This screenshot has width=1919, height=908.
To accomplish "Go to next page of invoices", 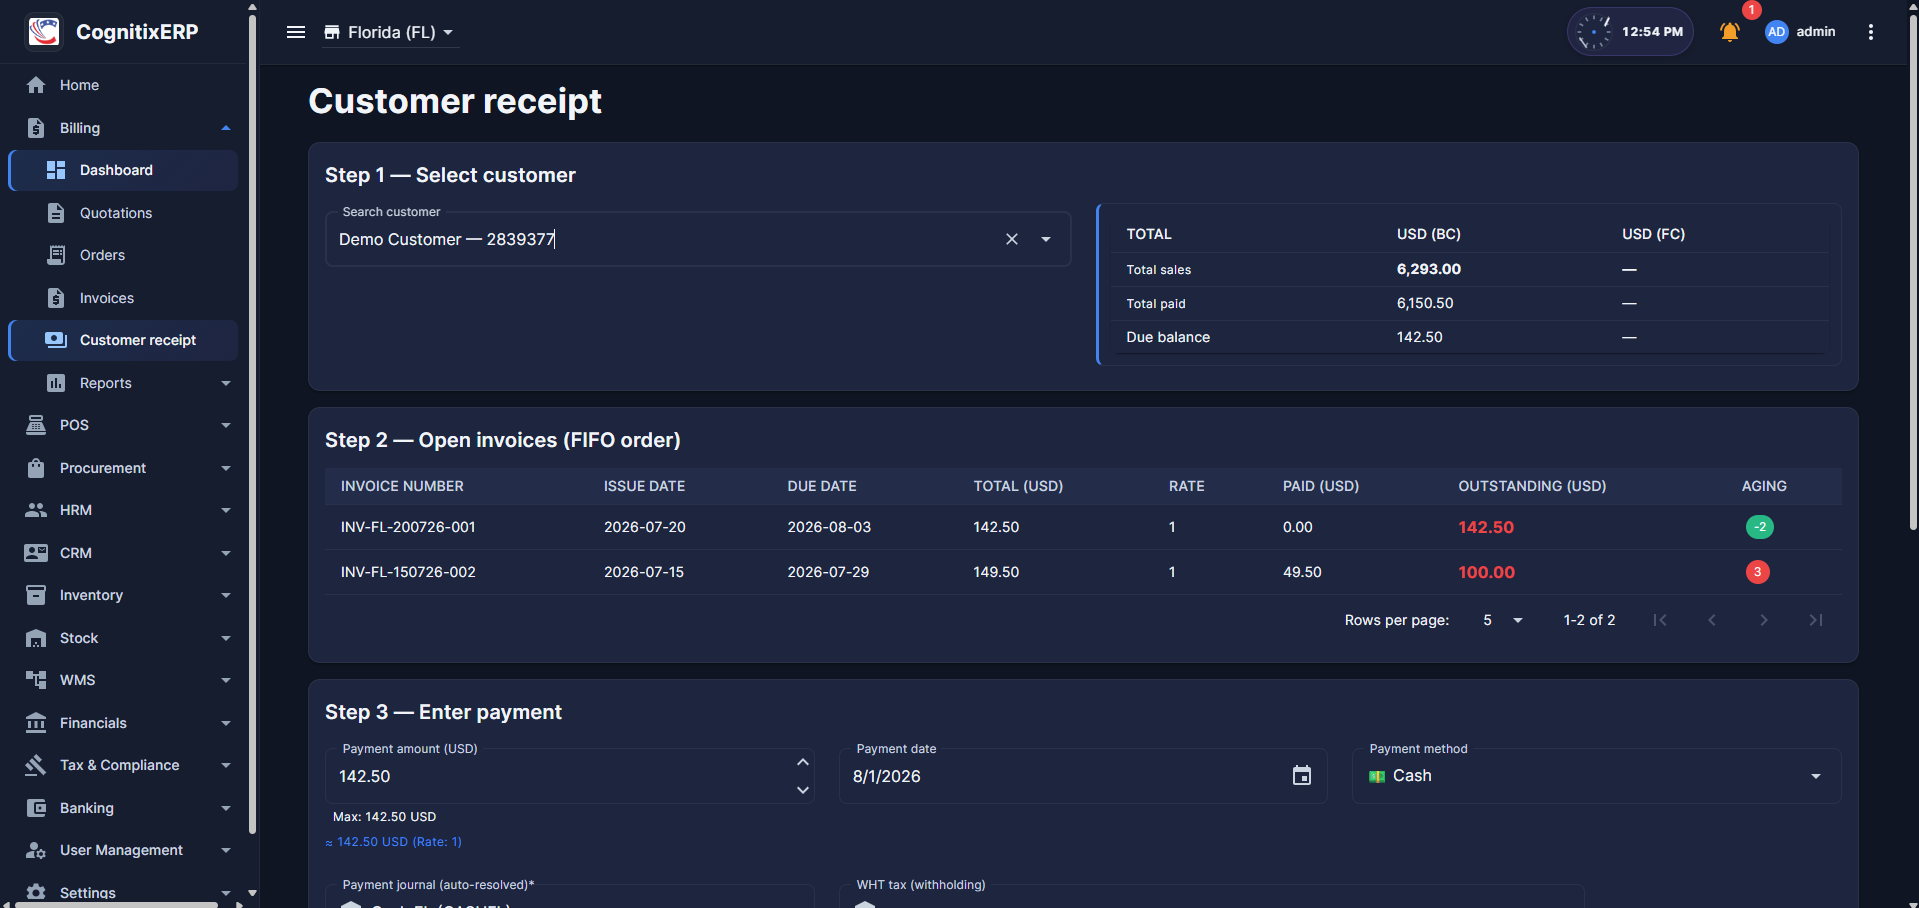I will point(1764,620).
